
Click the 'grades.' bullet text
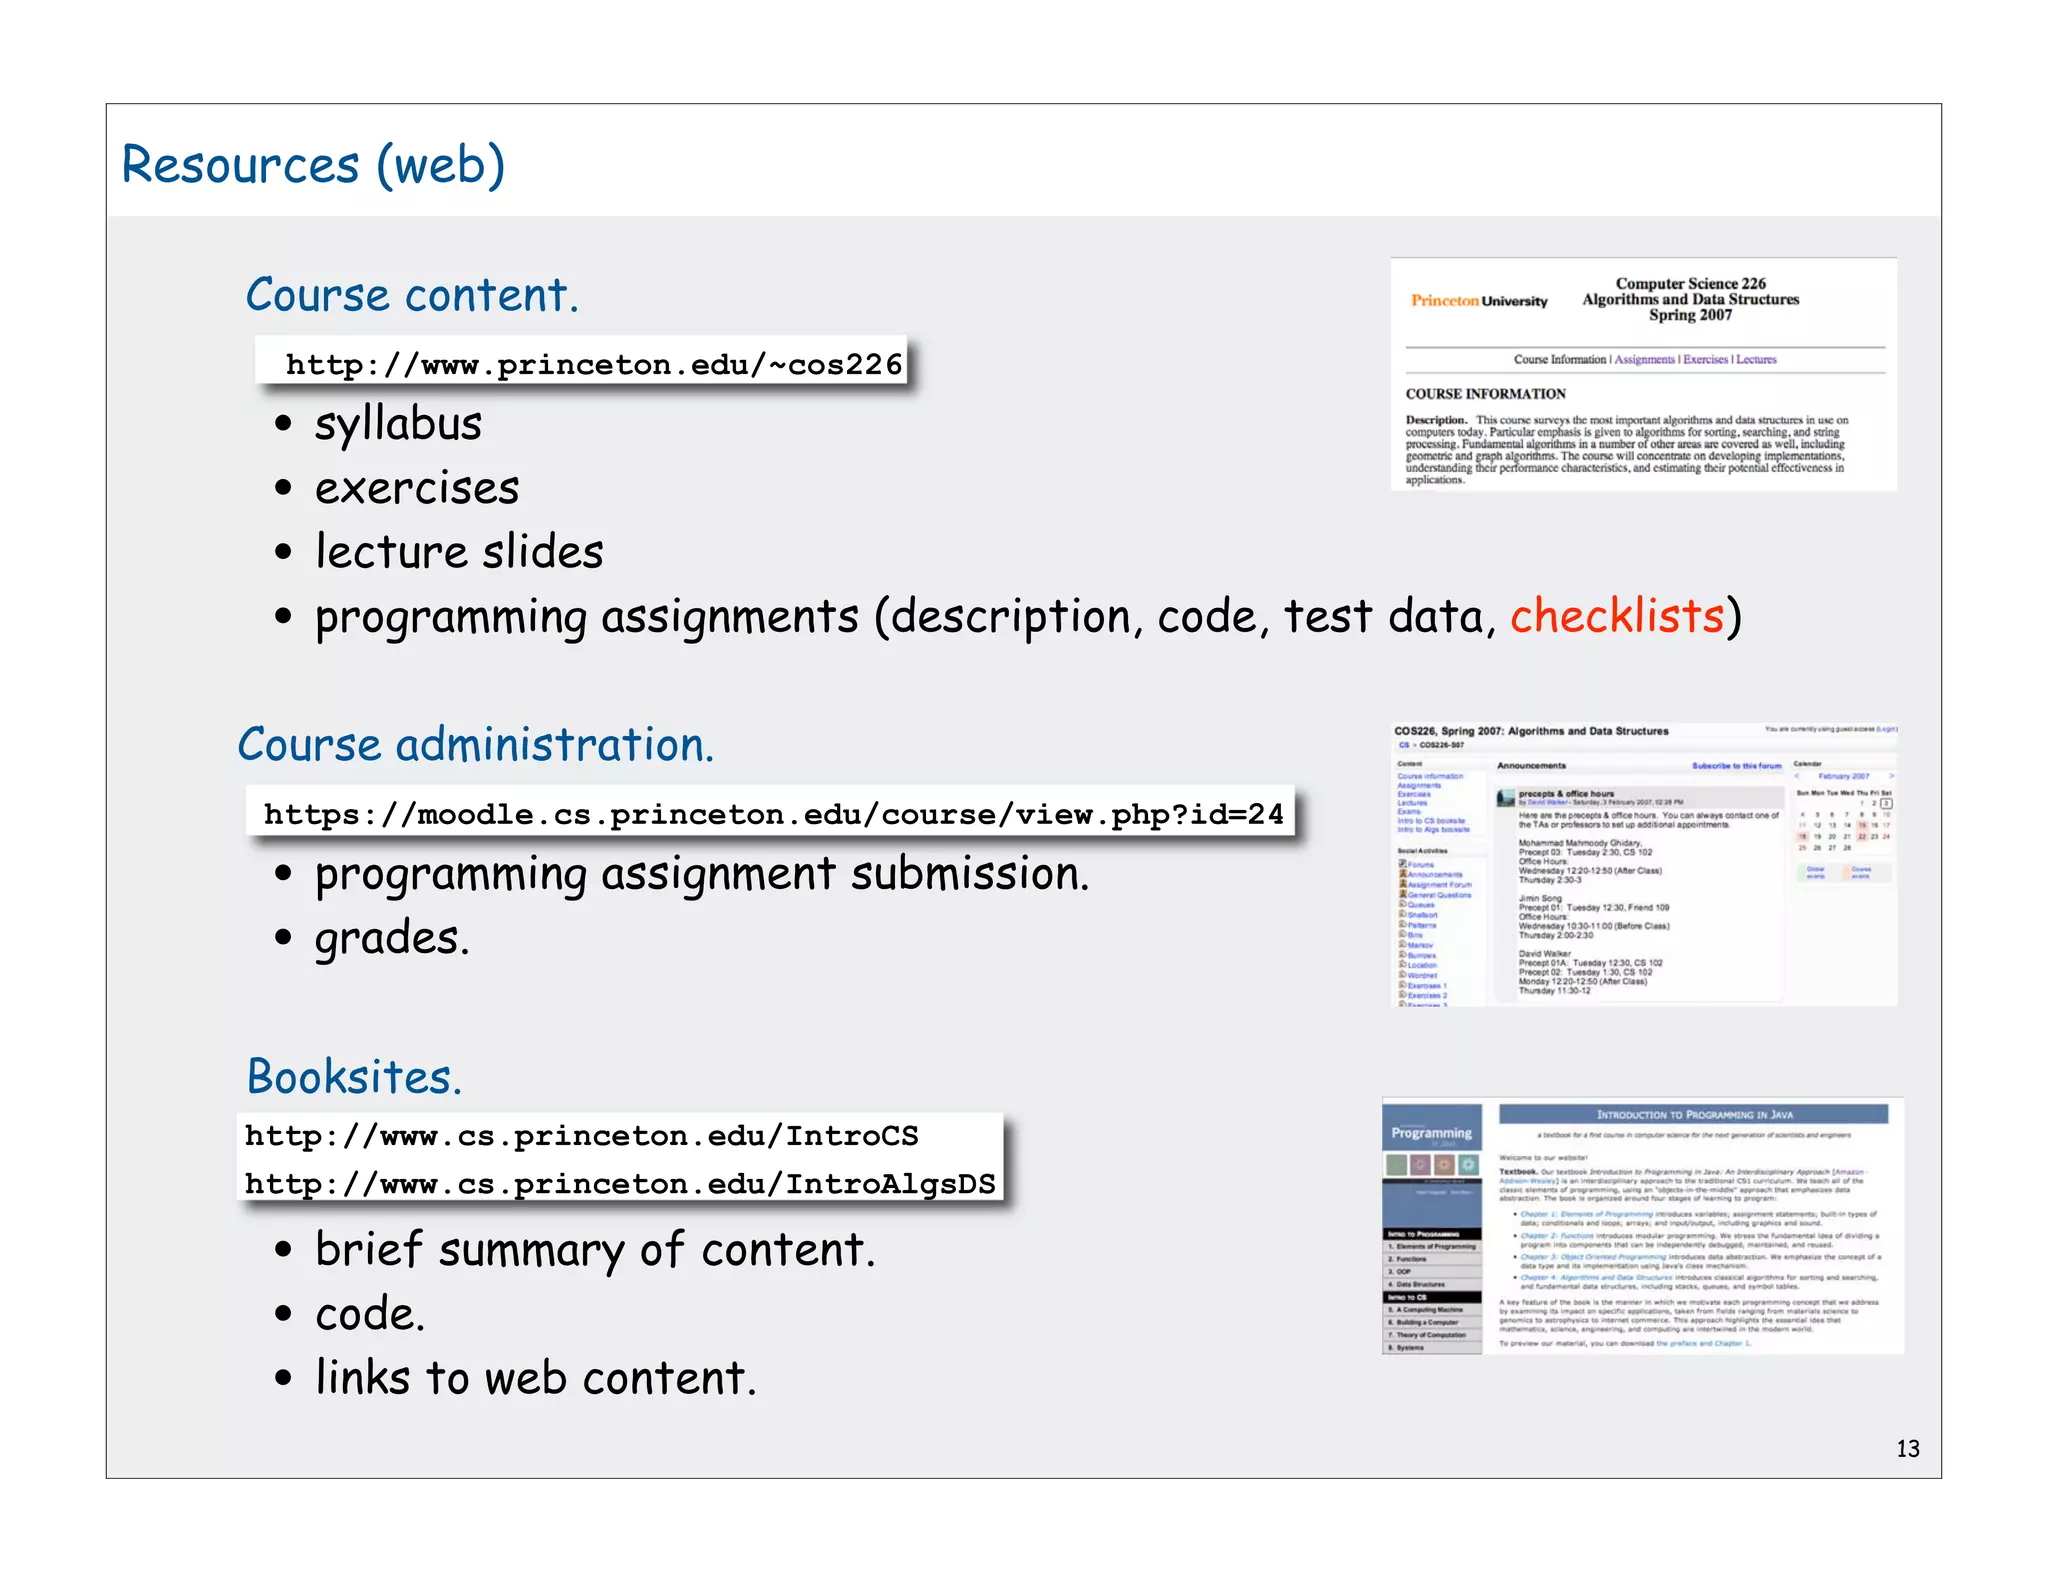pyautogui.click(x=392, y=939)
